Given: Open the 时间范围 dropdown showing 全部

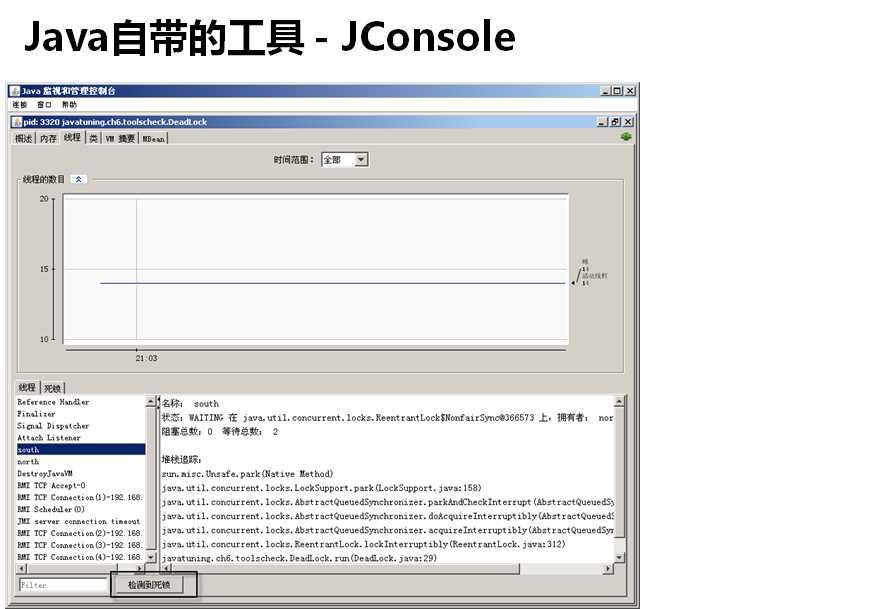Looking at the screenshot, I should tap(345, 160).
